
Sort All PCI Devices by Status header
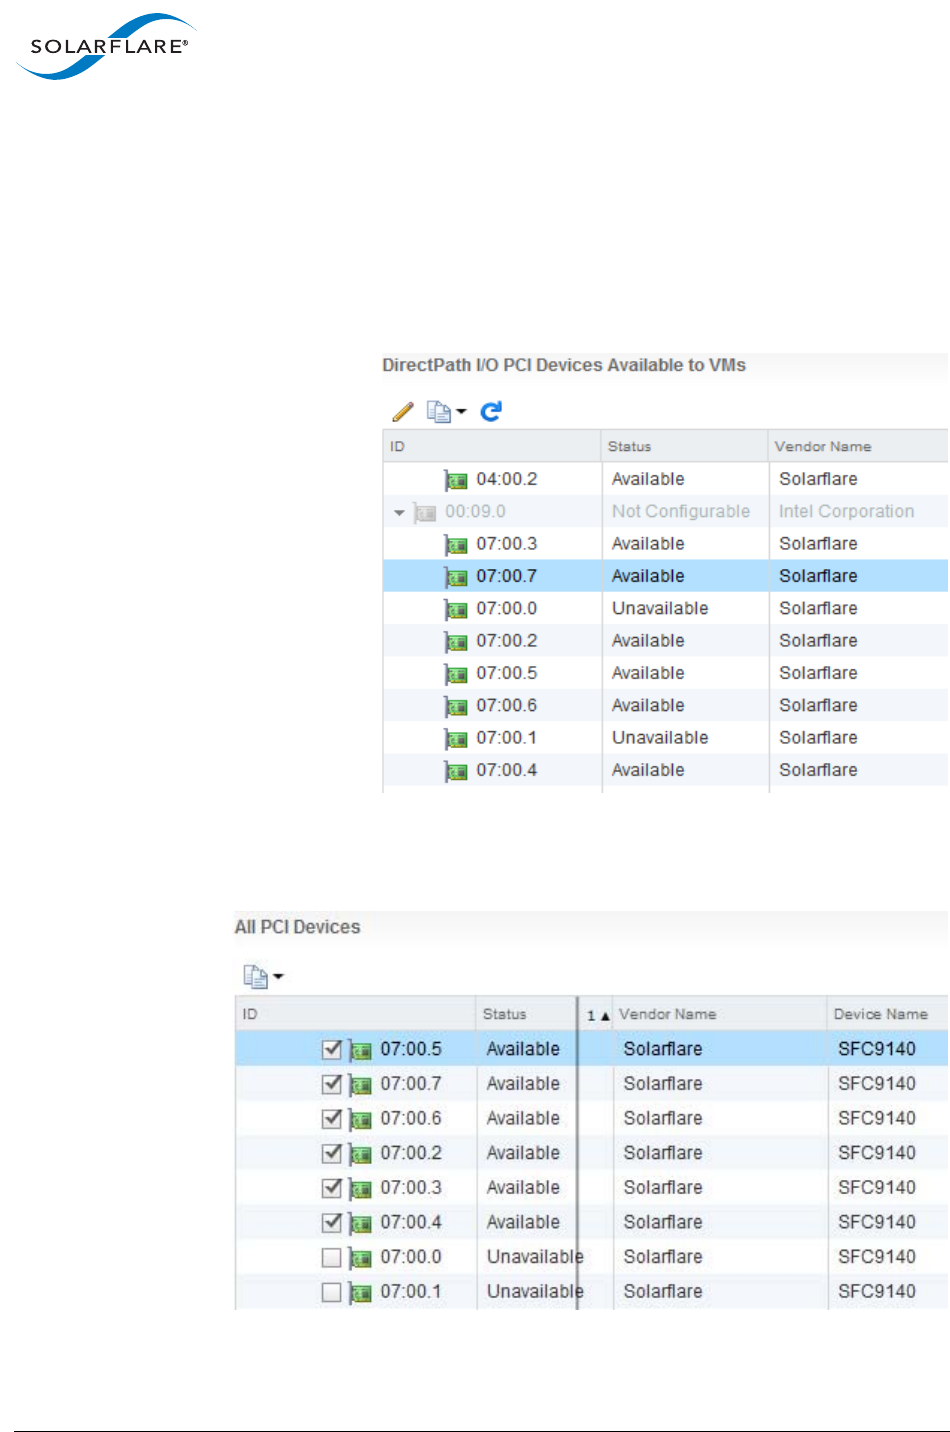tap(526, 1014)
